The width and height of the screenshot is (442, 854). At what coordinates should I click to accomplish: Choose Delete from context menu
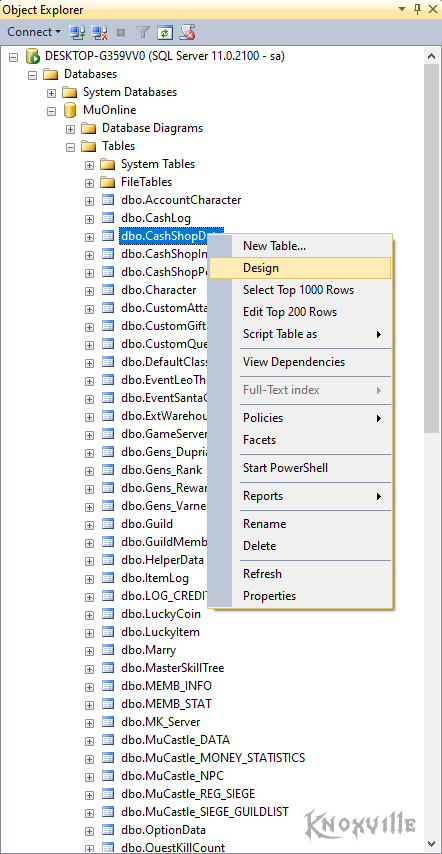pyautogui.click(x=300, y=546)
